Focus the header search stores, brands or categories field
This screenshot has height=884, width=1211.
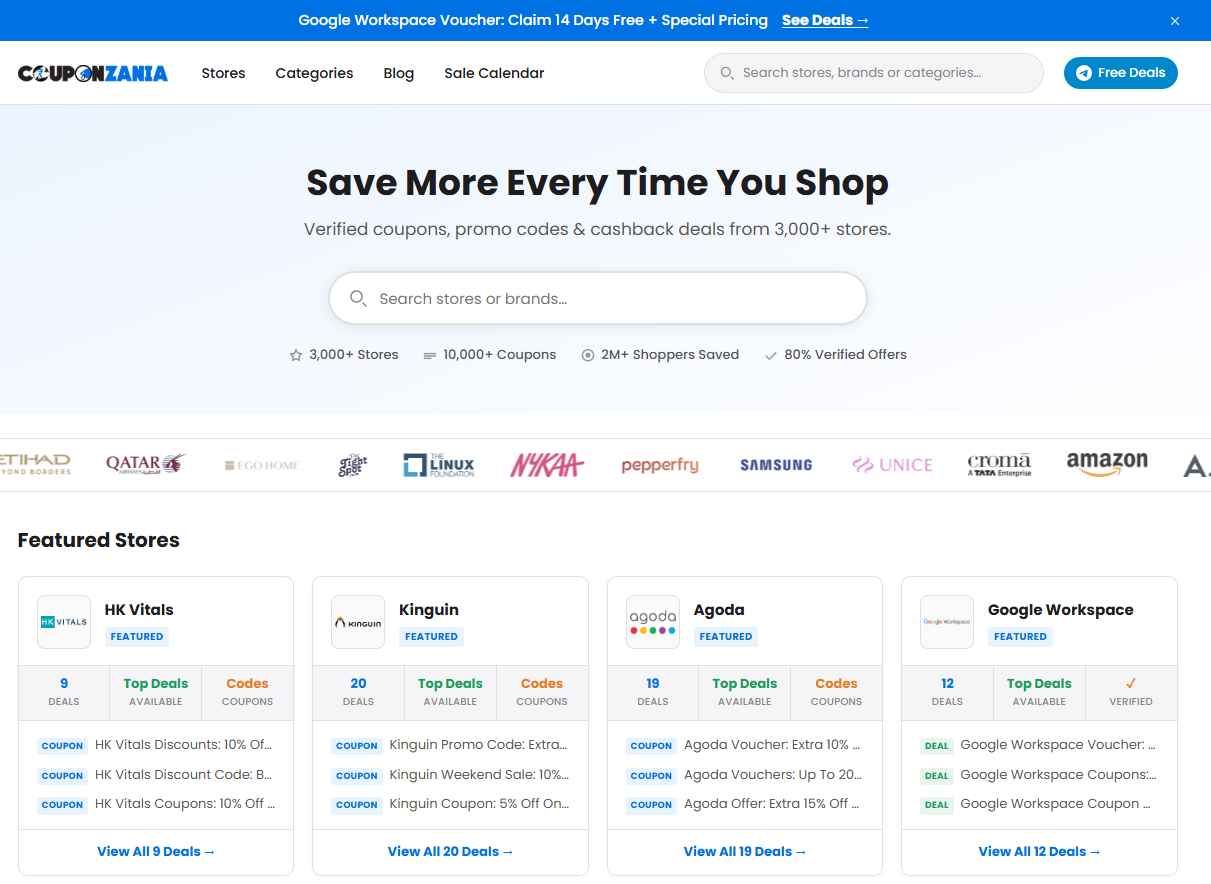pyautogui.click(x=874, y=73)
